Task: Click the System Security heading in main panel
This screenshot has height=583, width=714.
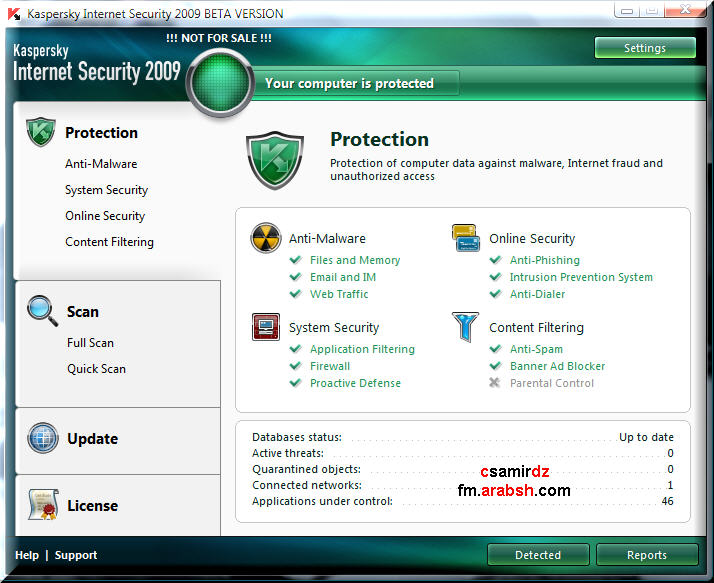Action: coord(334,327)
